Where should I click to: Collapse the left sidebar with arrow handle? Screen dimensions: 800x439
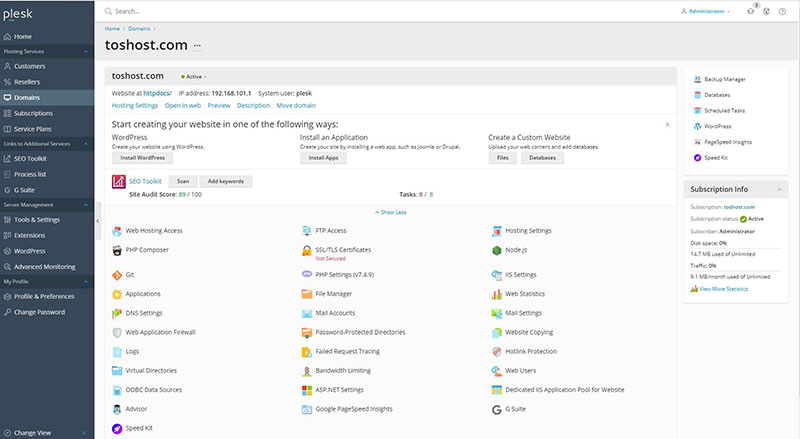97,221
